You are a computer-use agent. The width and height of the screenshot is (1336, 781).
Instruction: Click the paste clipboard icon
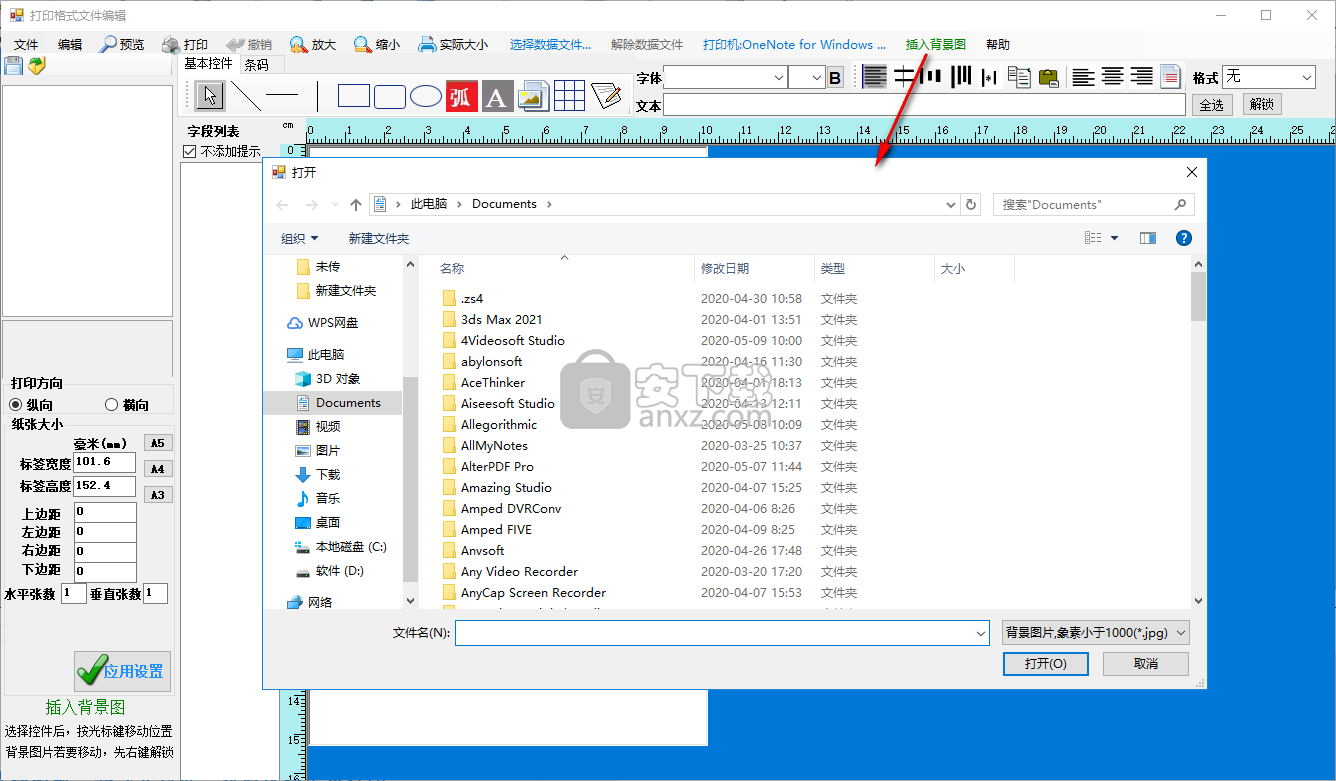(x=1048, y=77)
